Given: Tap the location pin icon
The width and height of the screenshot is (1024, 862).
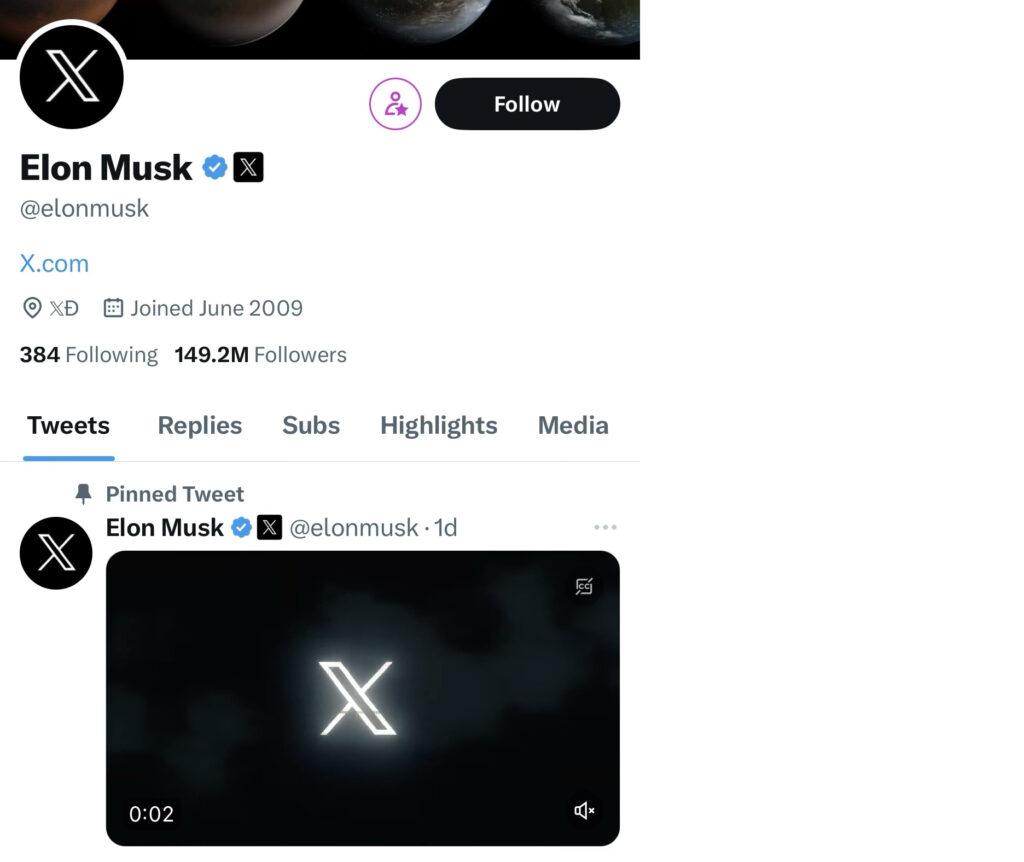Looking at the screenshot, I should pyautogui.click(x=32, y=308).
